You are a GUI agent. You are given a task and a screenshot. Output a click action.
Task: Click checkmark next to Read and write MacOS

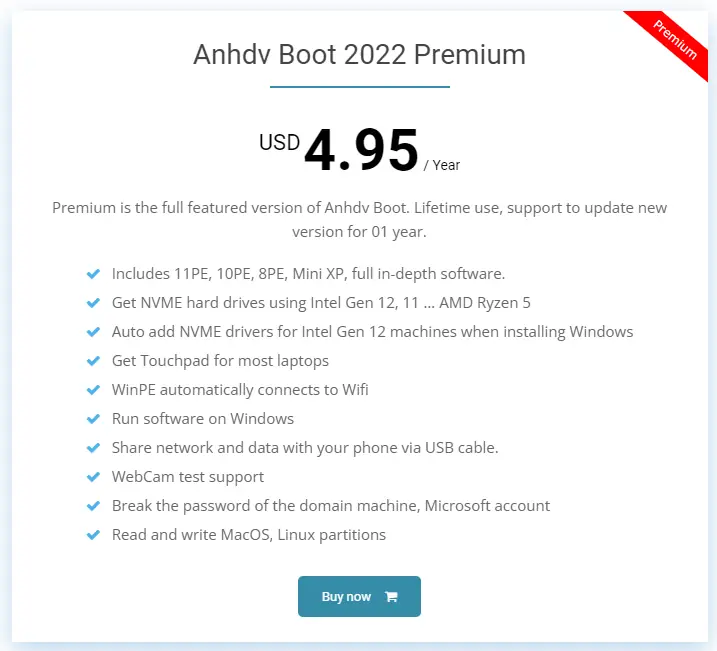93,535
